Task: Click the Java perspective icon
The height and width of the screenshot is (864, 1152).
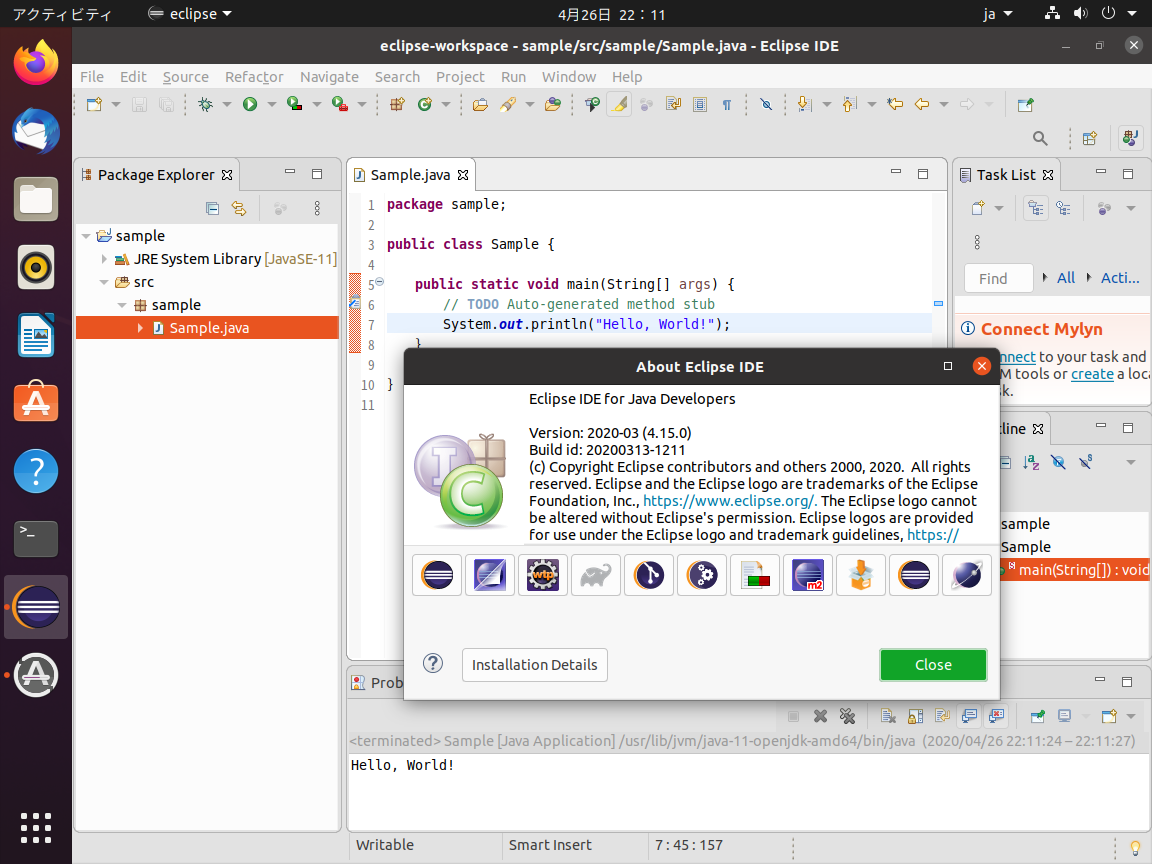Action: [1130, 137]
